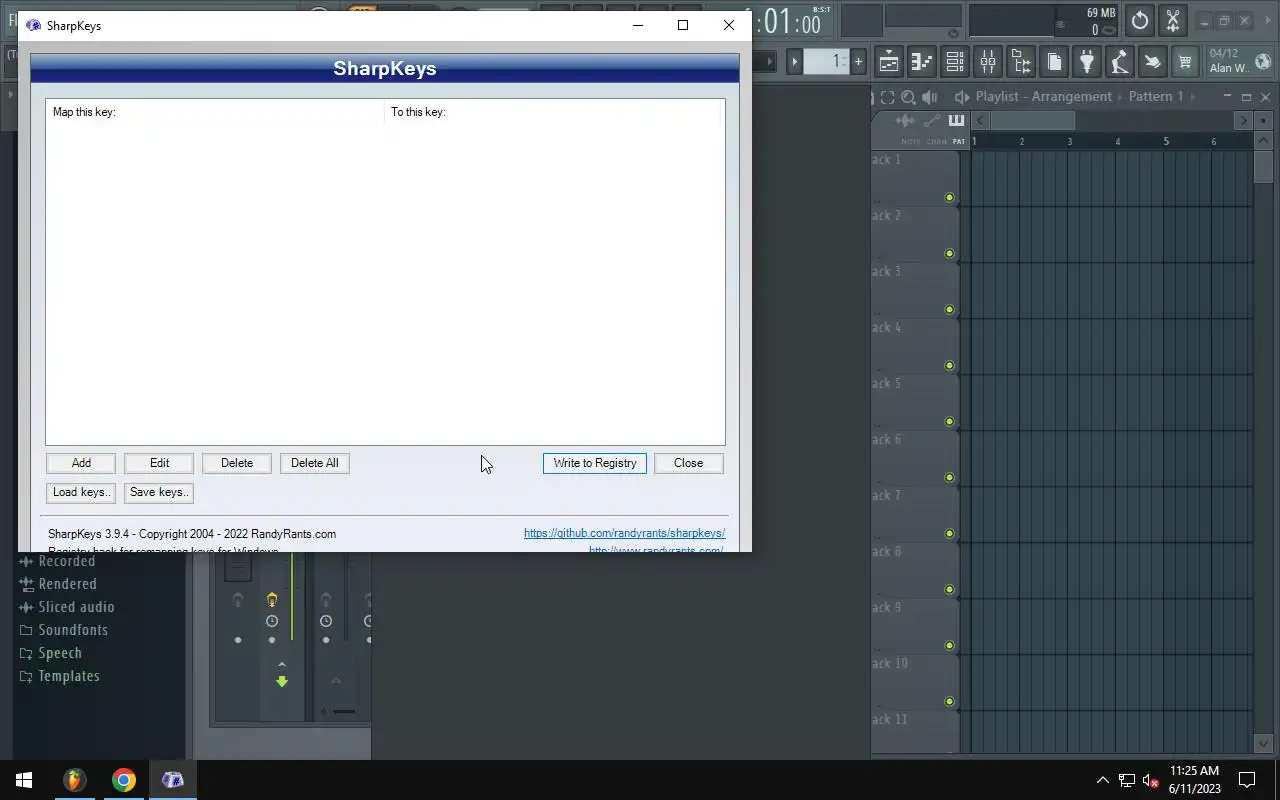1280x800 pixels.
Task: Open the network icon in system tray
Action: [1126, 780]
